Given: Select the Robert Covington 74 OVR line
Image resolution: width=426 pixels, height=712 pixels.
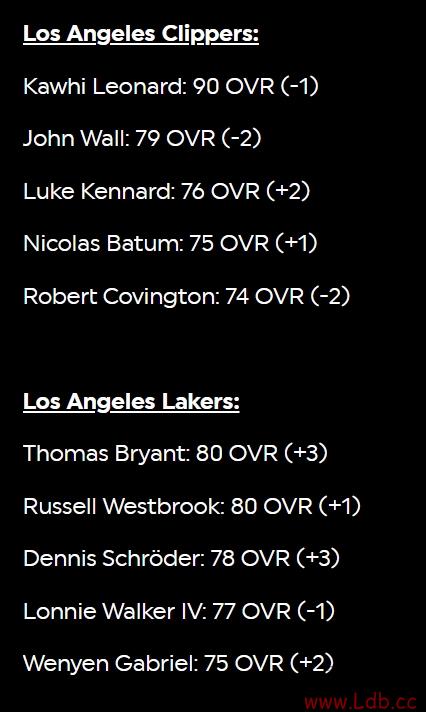Looking at the screenshot, I should pos(187,296).
